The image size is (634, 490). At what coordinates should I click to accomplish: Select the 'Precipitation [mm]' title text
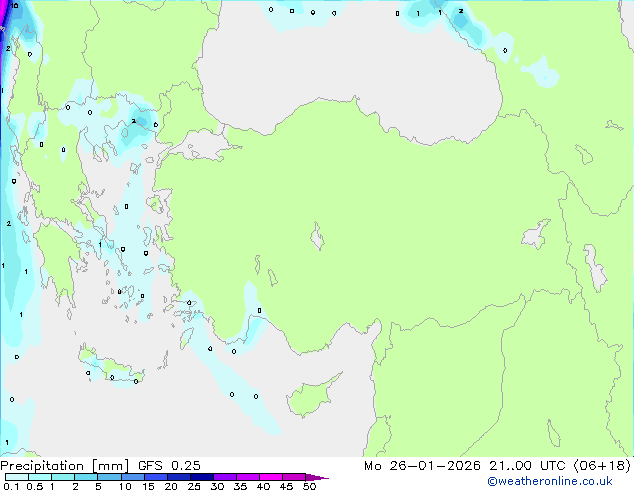pyautogui.click(x=65, y=466)
